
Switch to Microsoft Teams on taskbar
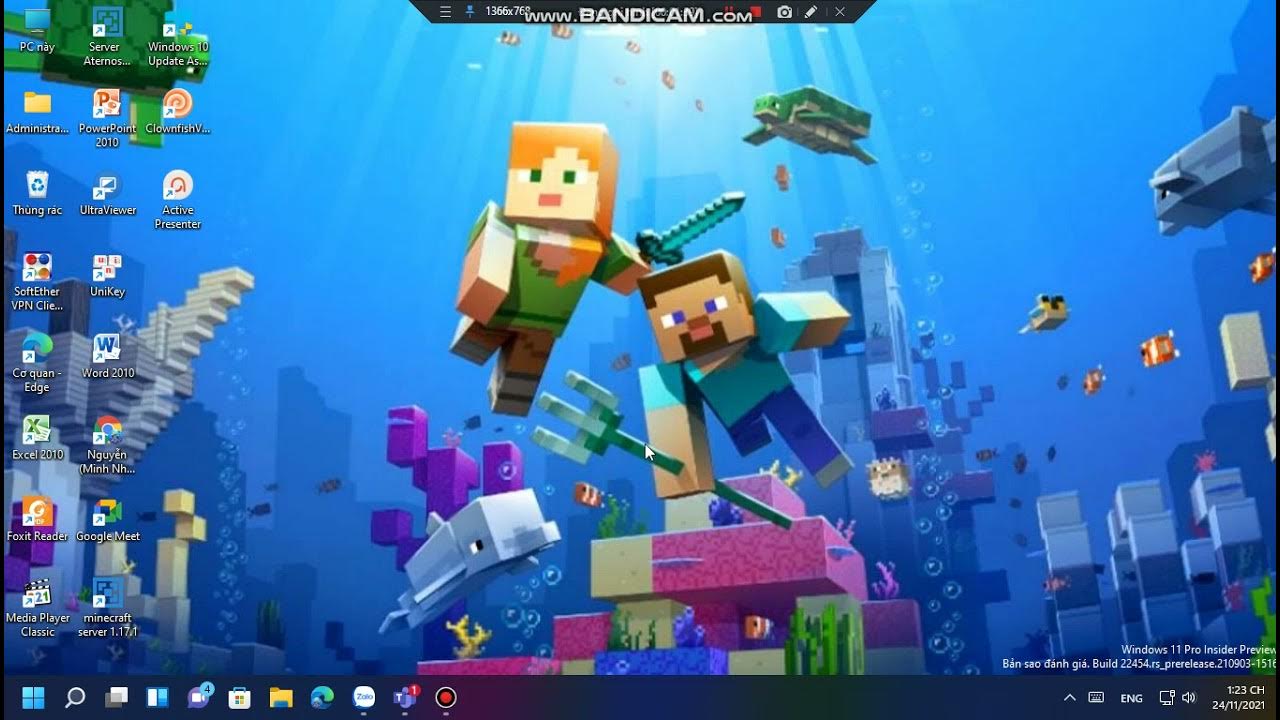pyautogui.click(x=405, y=697)
